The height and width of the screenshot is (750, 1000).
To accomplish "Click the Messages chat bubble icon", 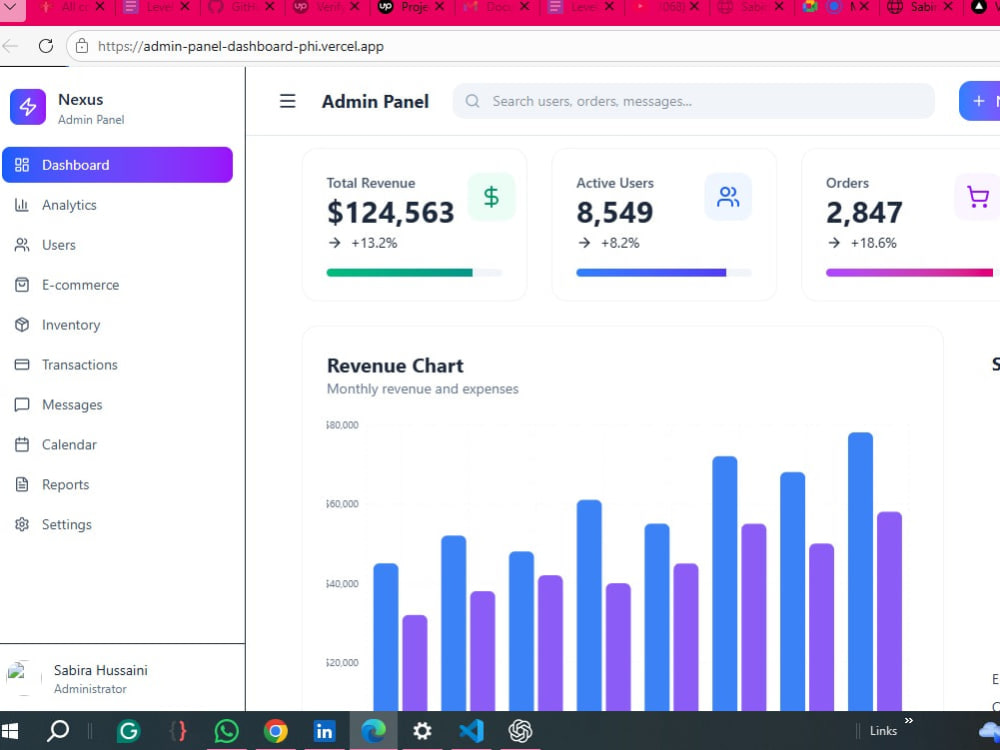I will click(x=22, y=404).
